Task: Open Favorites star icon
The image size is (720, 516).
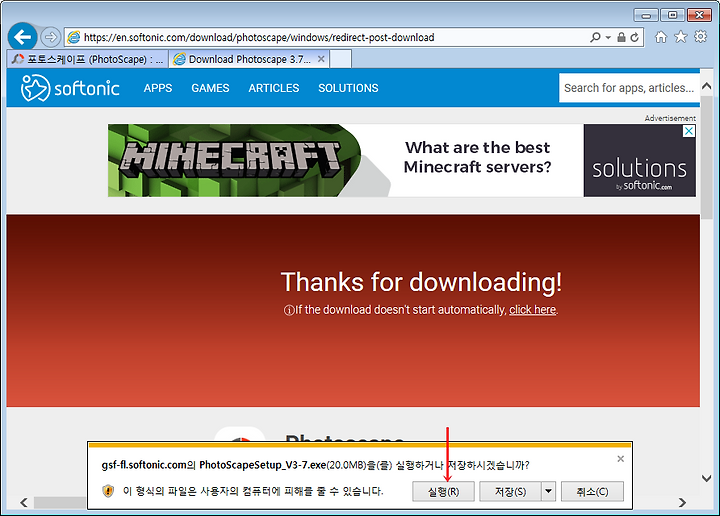Action: tap(681, 37)
